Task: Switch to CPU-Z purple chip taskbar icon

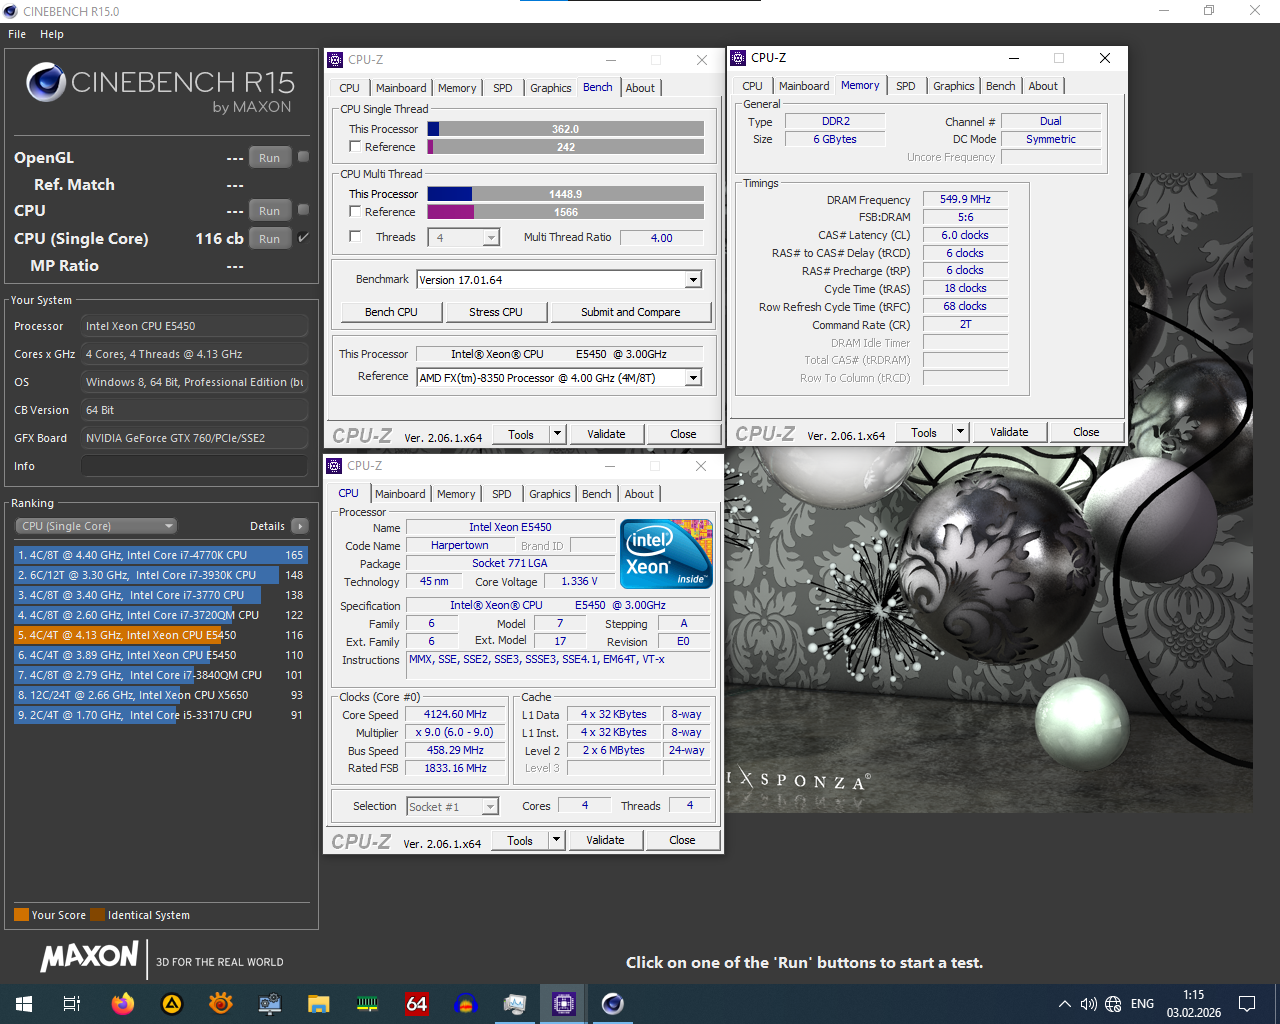Action: [564, 1004]
